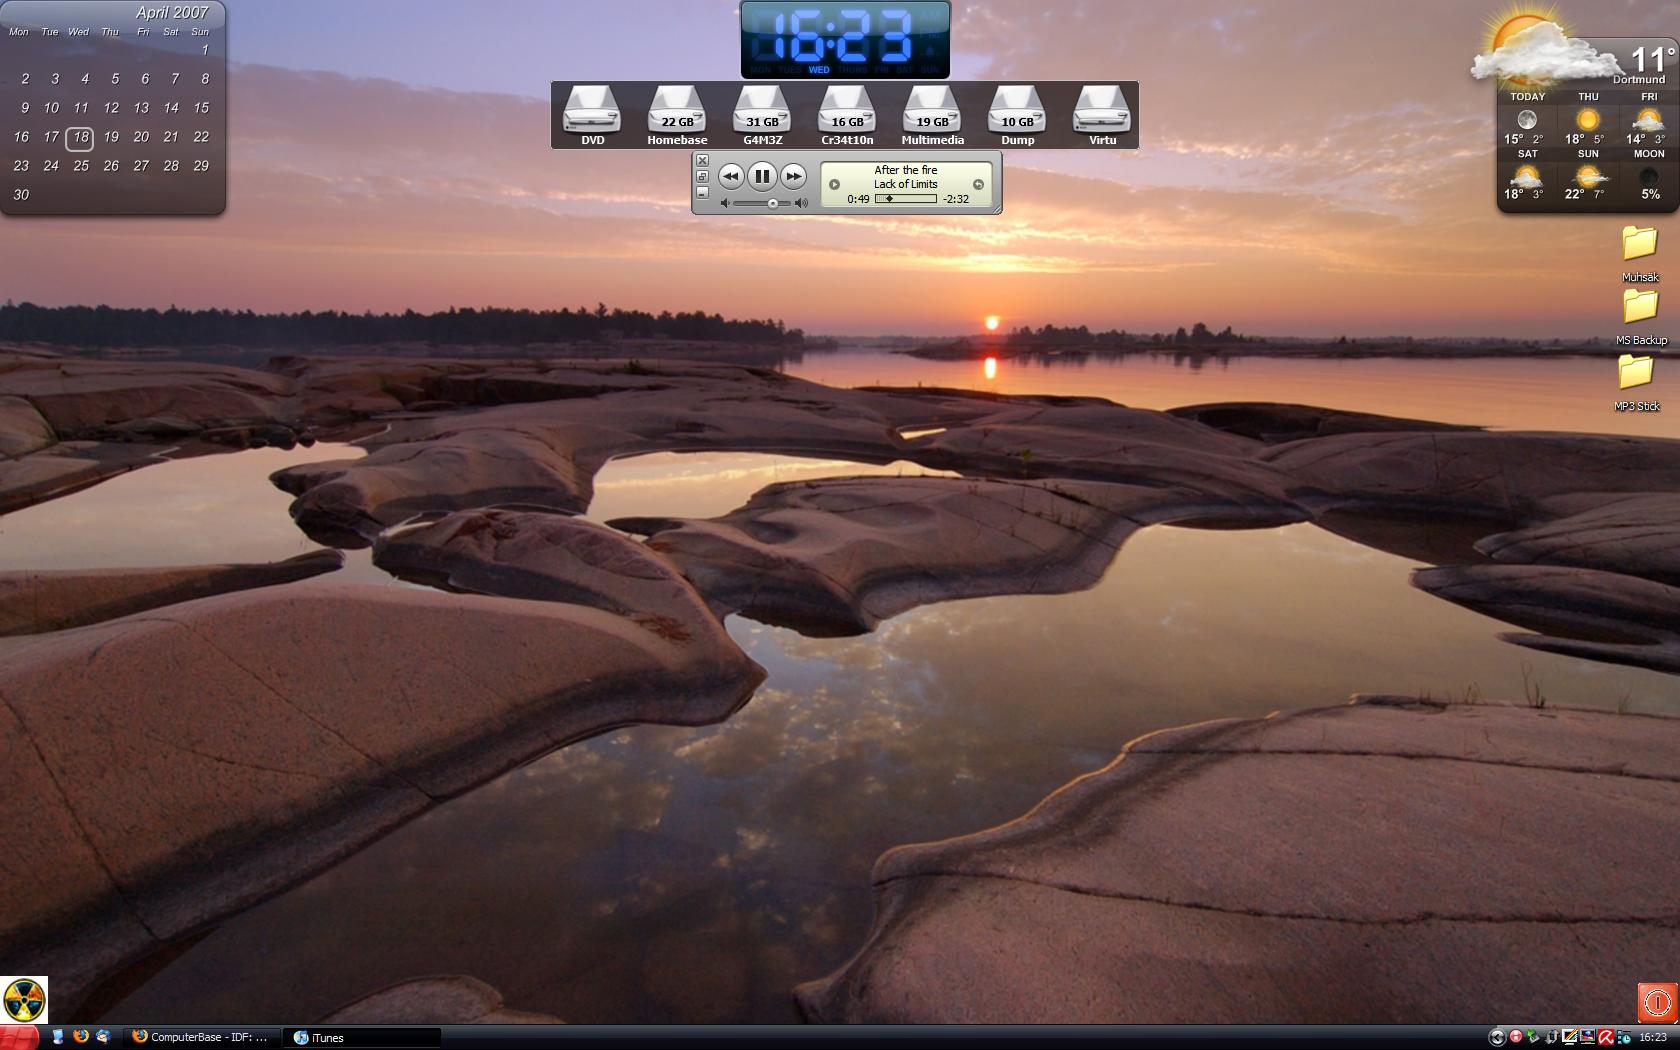Skip to next track in mini player
The width and height of the screenshot is (1680, 1050).
[x=793, y=176]
